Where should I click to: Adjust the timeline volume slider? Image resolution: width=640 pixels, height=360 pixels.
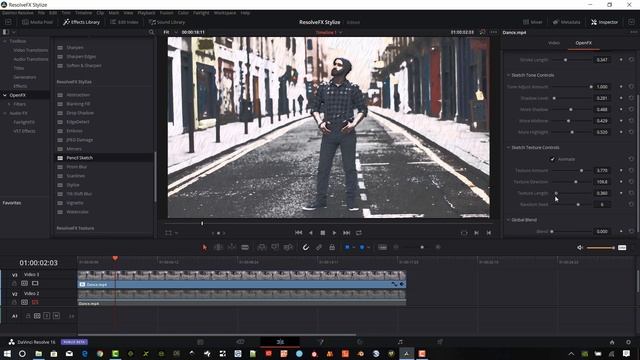[x=601, y=247]
